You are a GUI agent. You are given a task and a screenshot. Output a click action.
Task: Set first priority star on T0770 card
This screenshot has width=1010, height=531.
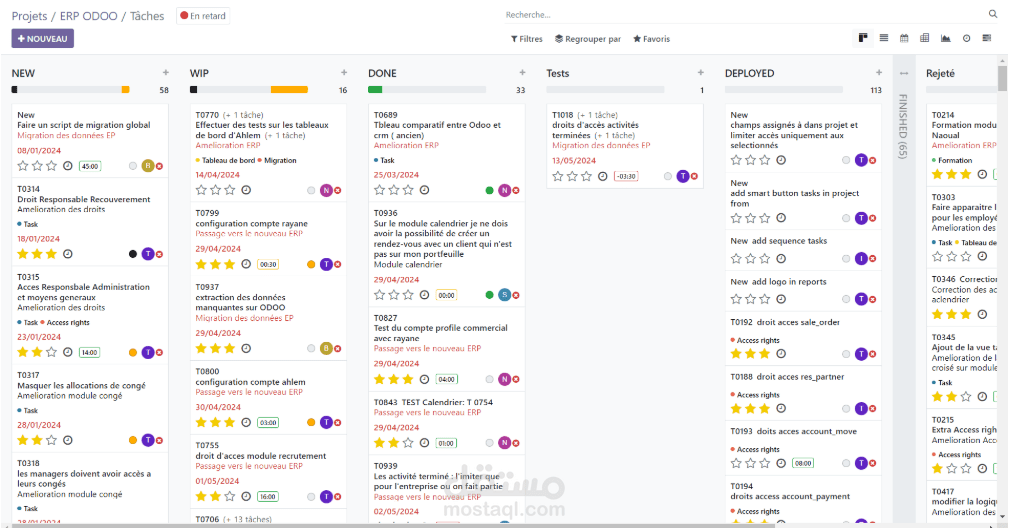[x=201, y=190]
